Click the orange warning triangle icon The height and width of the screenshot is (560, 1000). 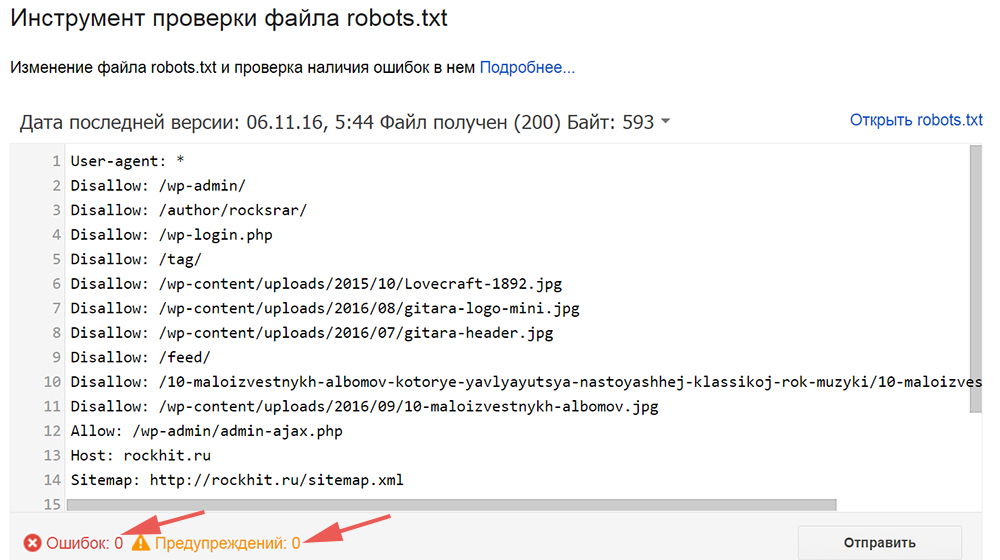click(141, 543)
